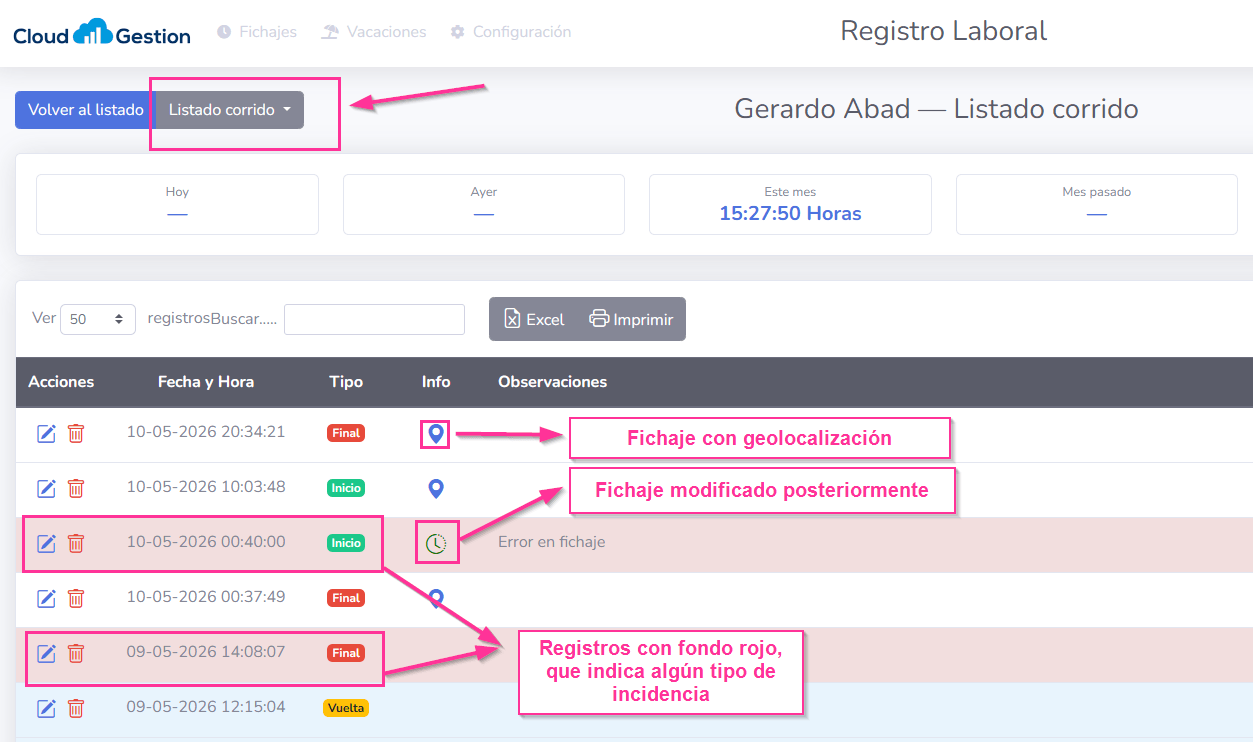Screen dimensions: 1253x742
Task: Click the Final badge at 20:34:21
Action: coord(346,433)
